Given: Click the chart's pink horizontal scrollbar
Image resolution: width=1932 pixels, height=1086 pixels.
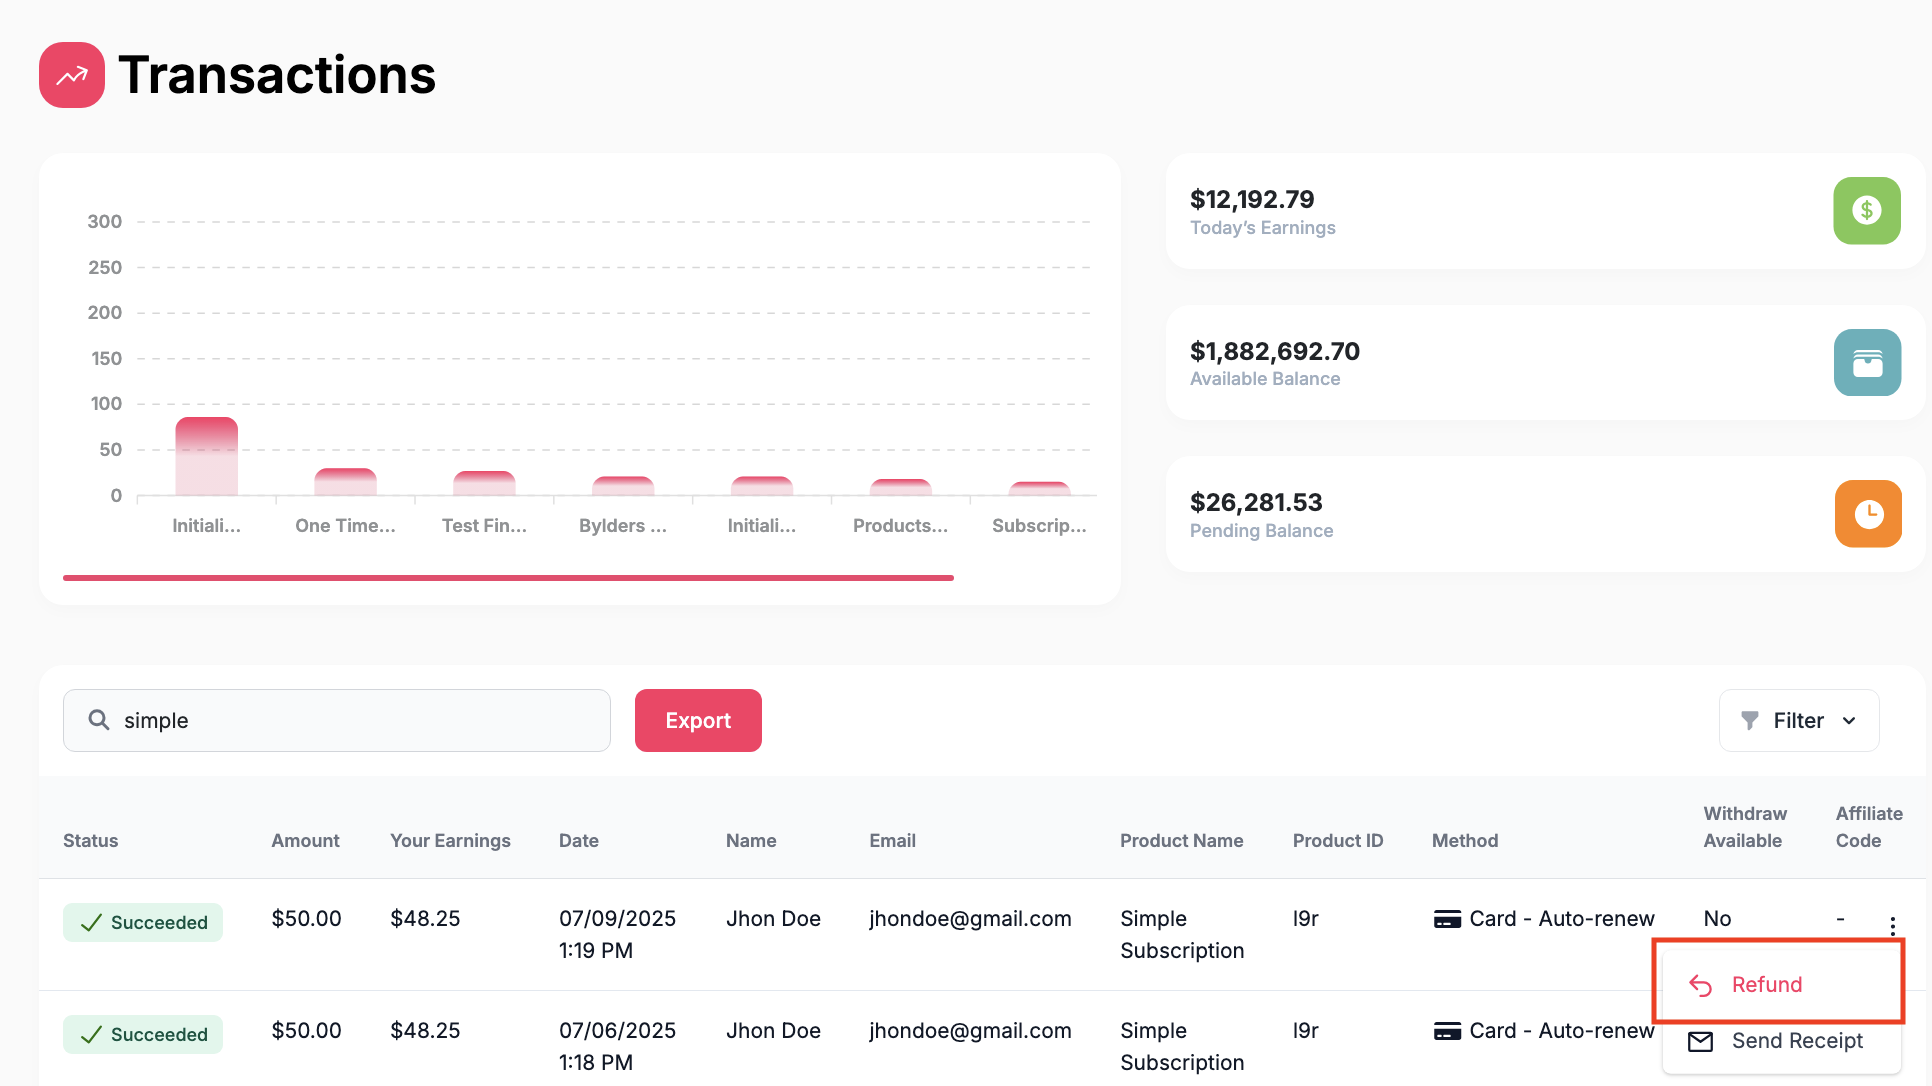Looking at the screenshot, I should 508,577.
